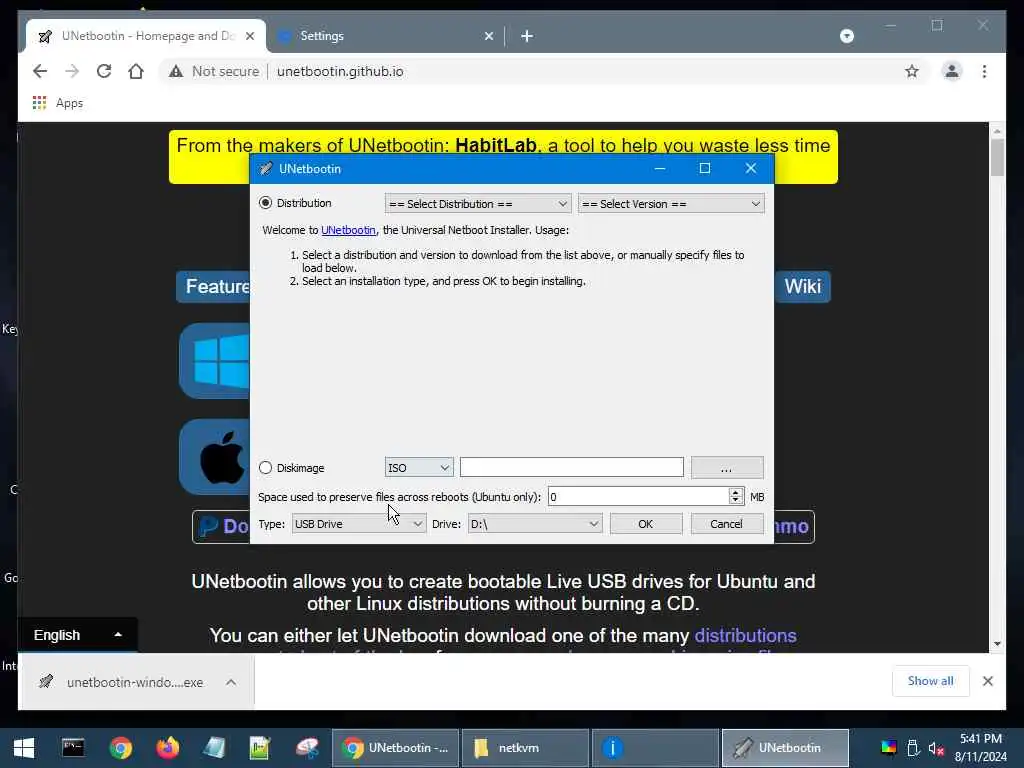Click the USB safely remove tray icon

click(x=913, y=748)
